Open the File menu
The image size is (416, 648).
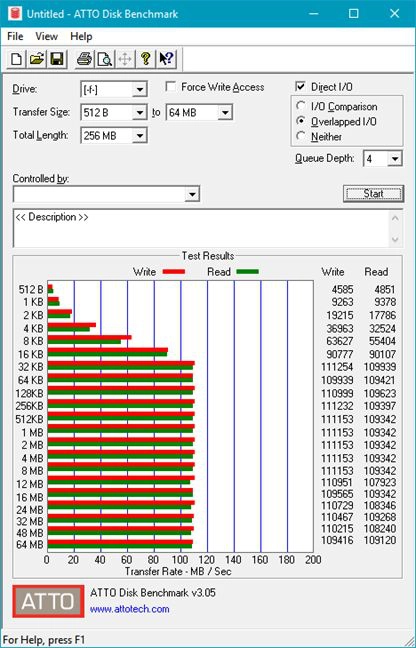[x=15, y=36]
